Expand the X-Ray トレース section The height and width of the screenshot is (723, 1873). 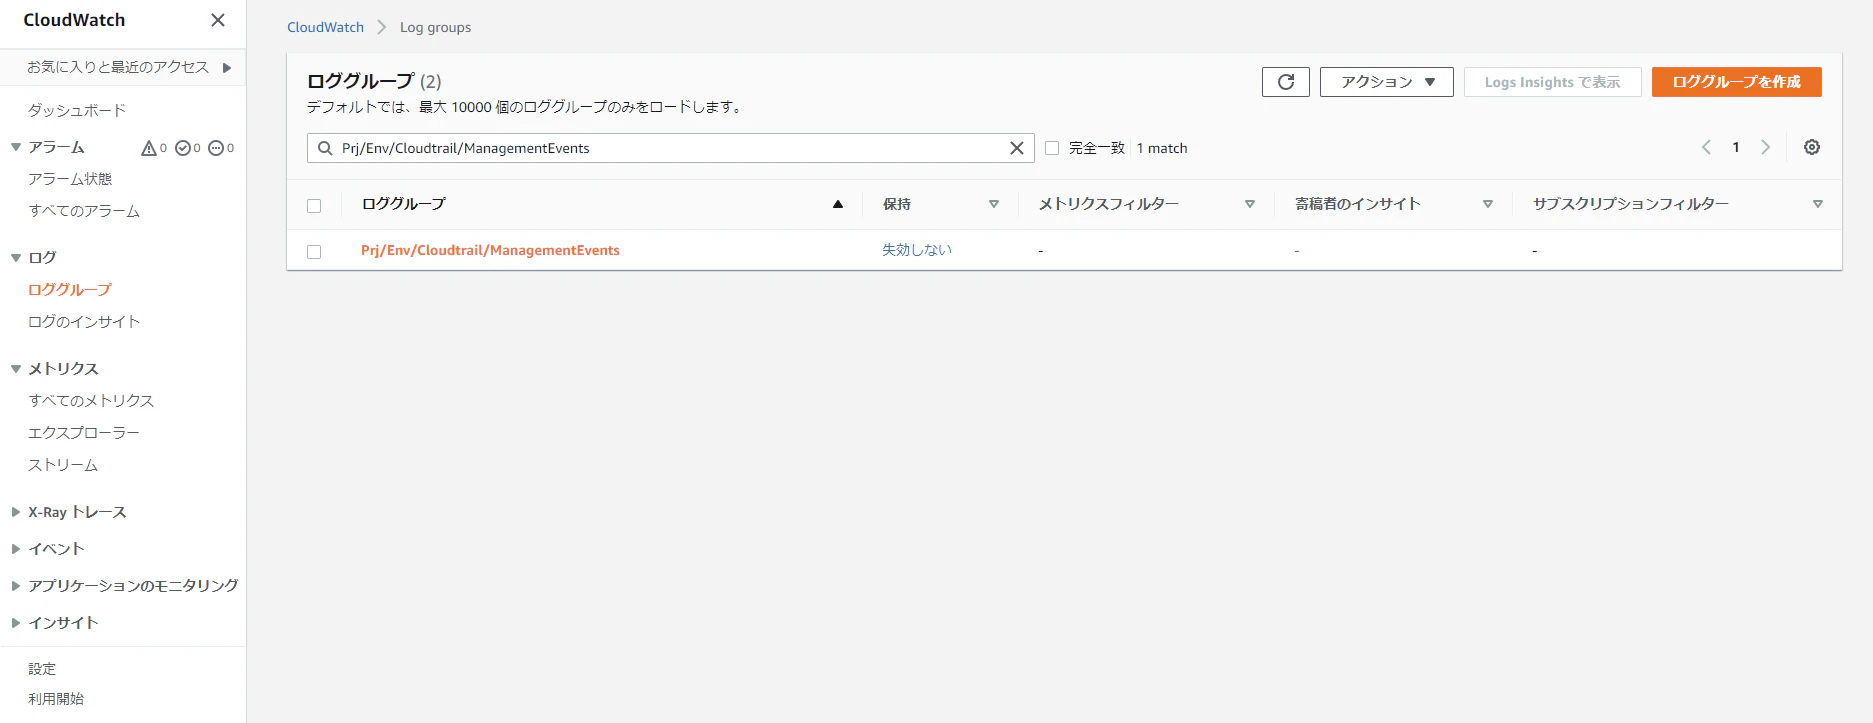16,512
